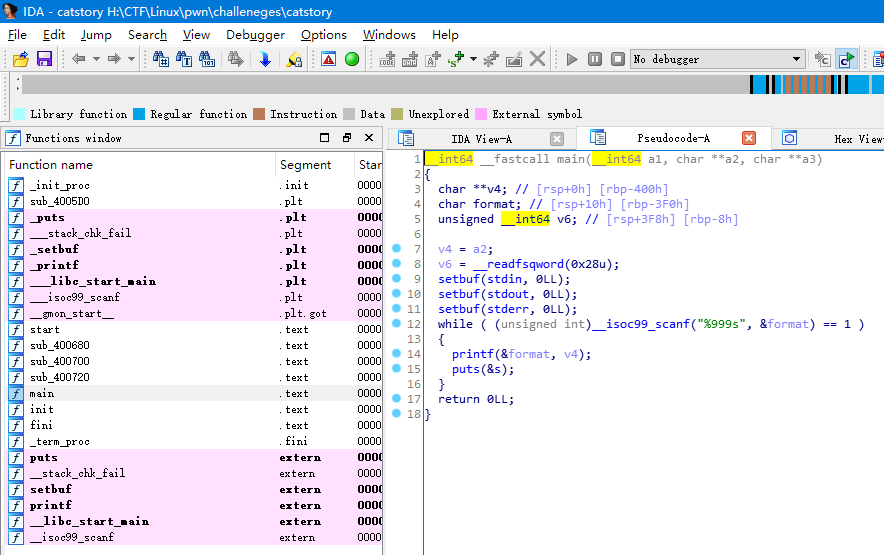Select setbuf extern function row
The image size is (884, 555).
tap(195, 489)
